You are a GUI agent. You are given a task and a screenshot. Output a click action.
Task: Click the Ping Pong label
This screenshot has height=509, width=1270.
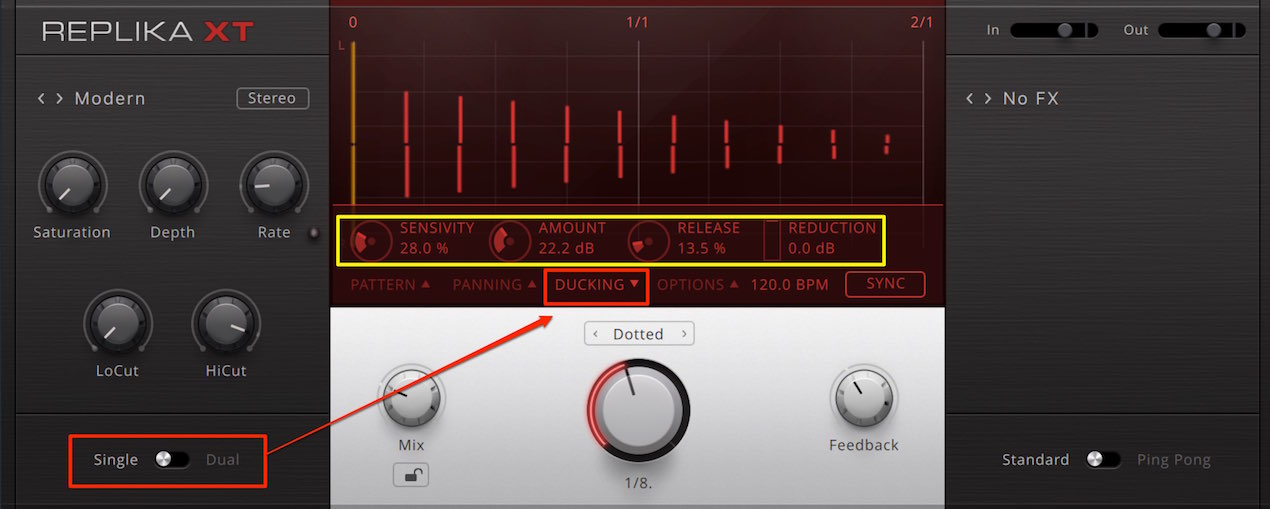pyautogui.click(x=1174, y=460)
